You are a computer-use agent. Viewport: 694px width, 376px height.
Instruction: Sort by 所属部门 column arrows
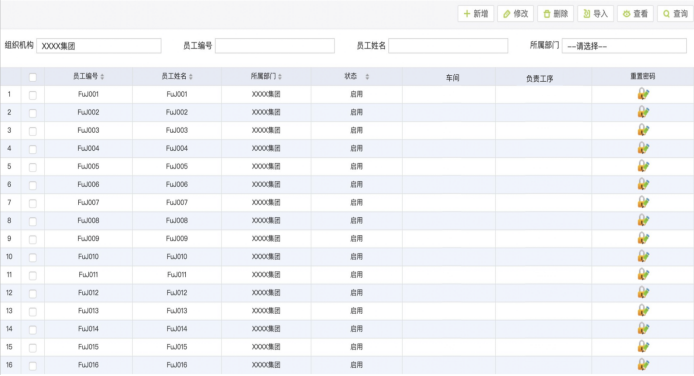point(280,77)
